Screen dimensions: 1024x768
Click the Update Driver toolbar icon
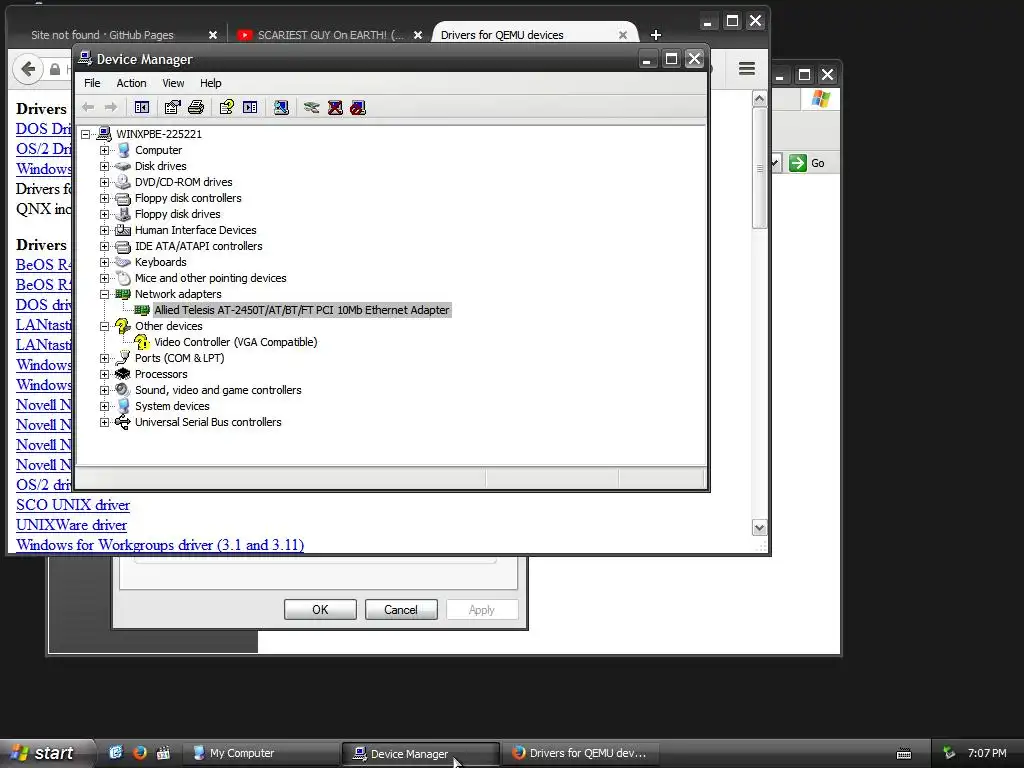[x=312, y=107]
